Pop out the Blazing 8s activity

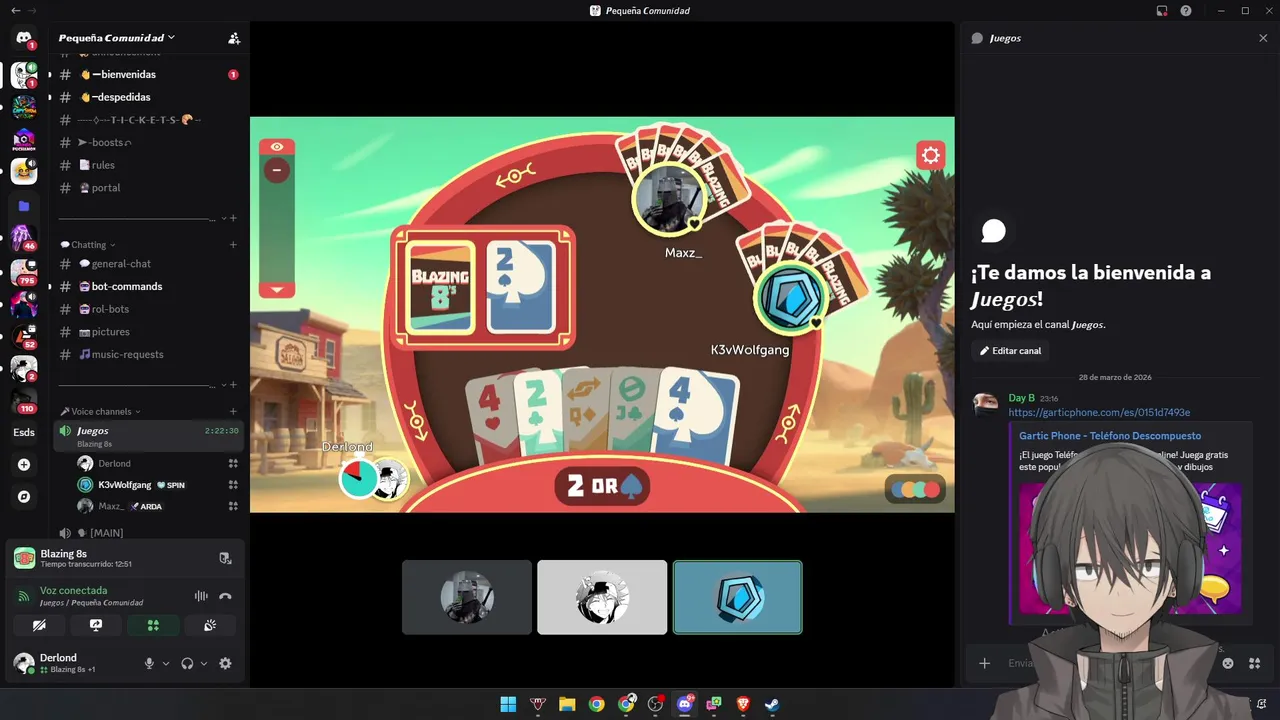point(225,558)
